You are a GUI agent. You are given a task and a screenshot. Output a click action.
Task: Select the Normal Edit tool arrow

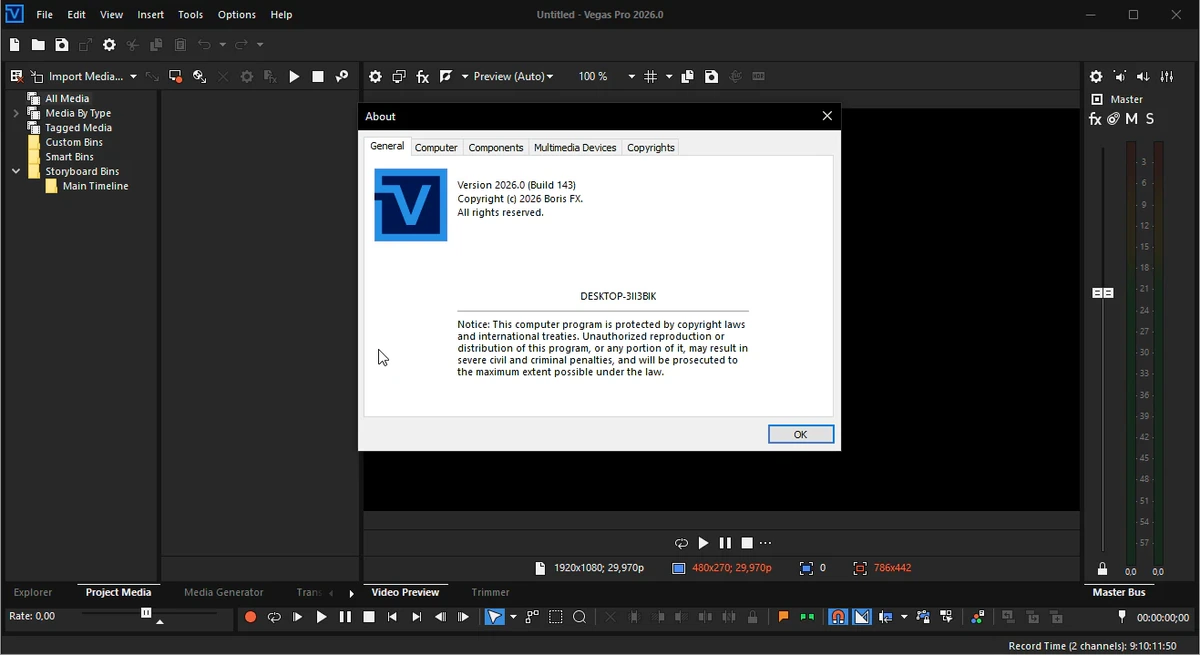[495, 618]
